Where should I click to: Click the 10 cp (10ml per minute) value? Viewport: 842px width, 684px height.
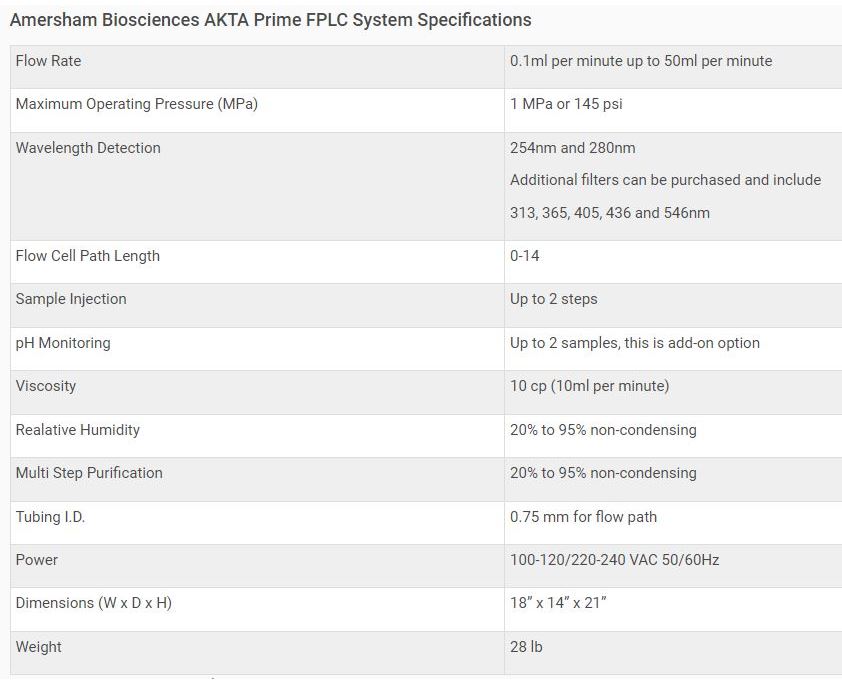589,386
